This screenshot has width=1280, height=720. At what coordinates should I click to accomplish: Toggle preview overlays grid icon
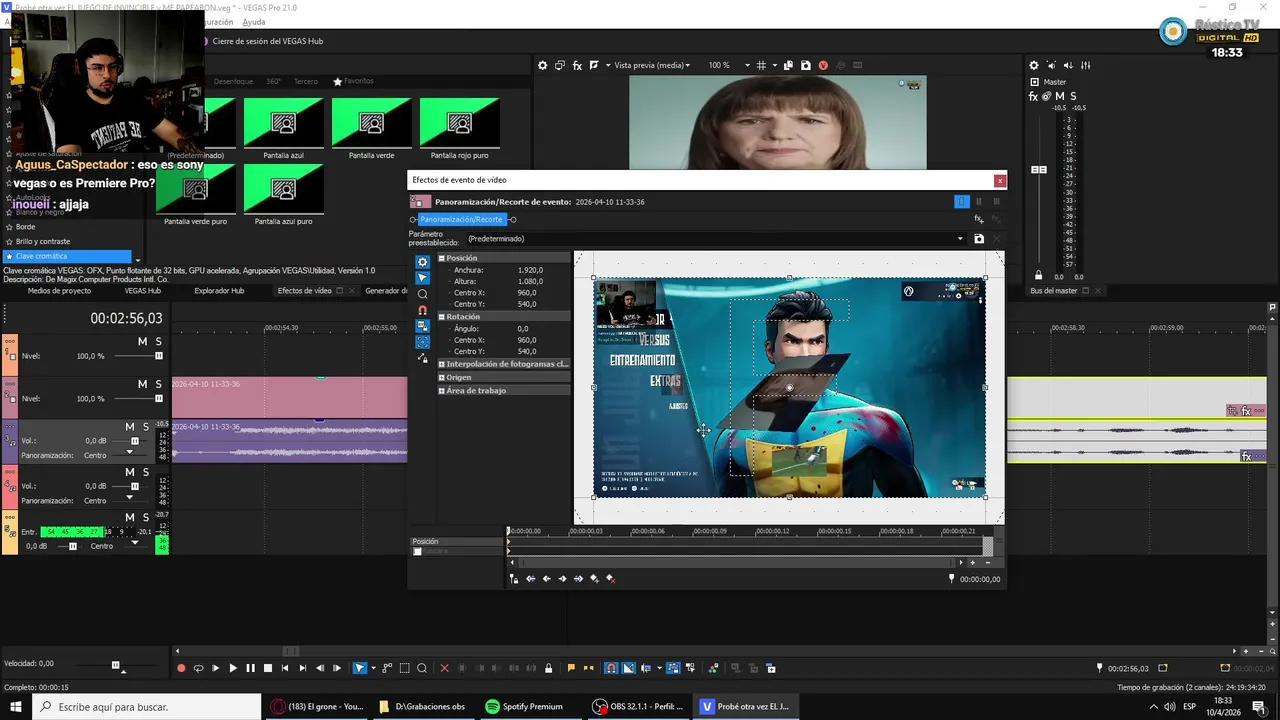(761, 65)
